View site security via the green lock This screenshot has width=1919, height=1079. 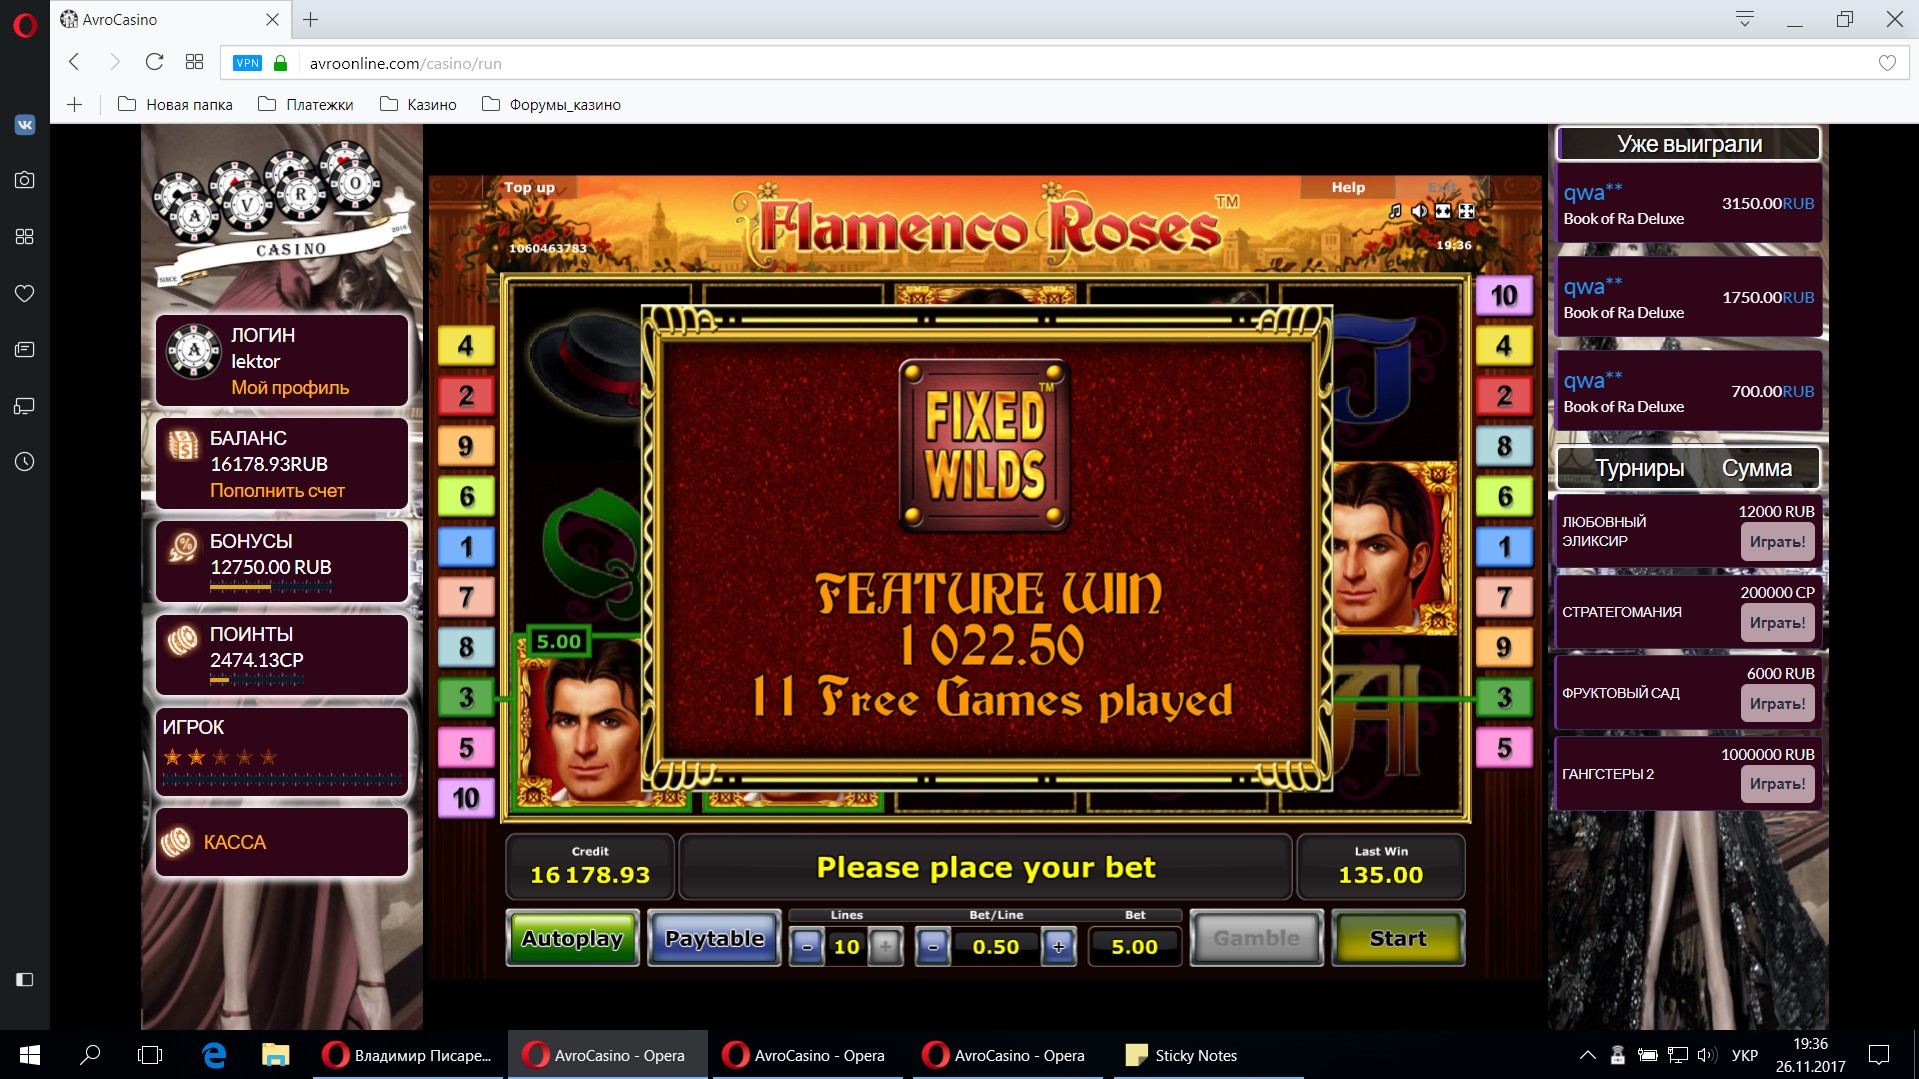281,63
